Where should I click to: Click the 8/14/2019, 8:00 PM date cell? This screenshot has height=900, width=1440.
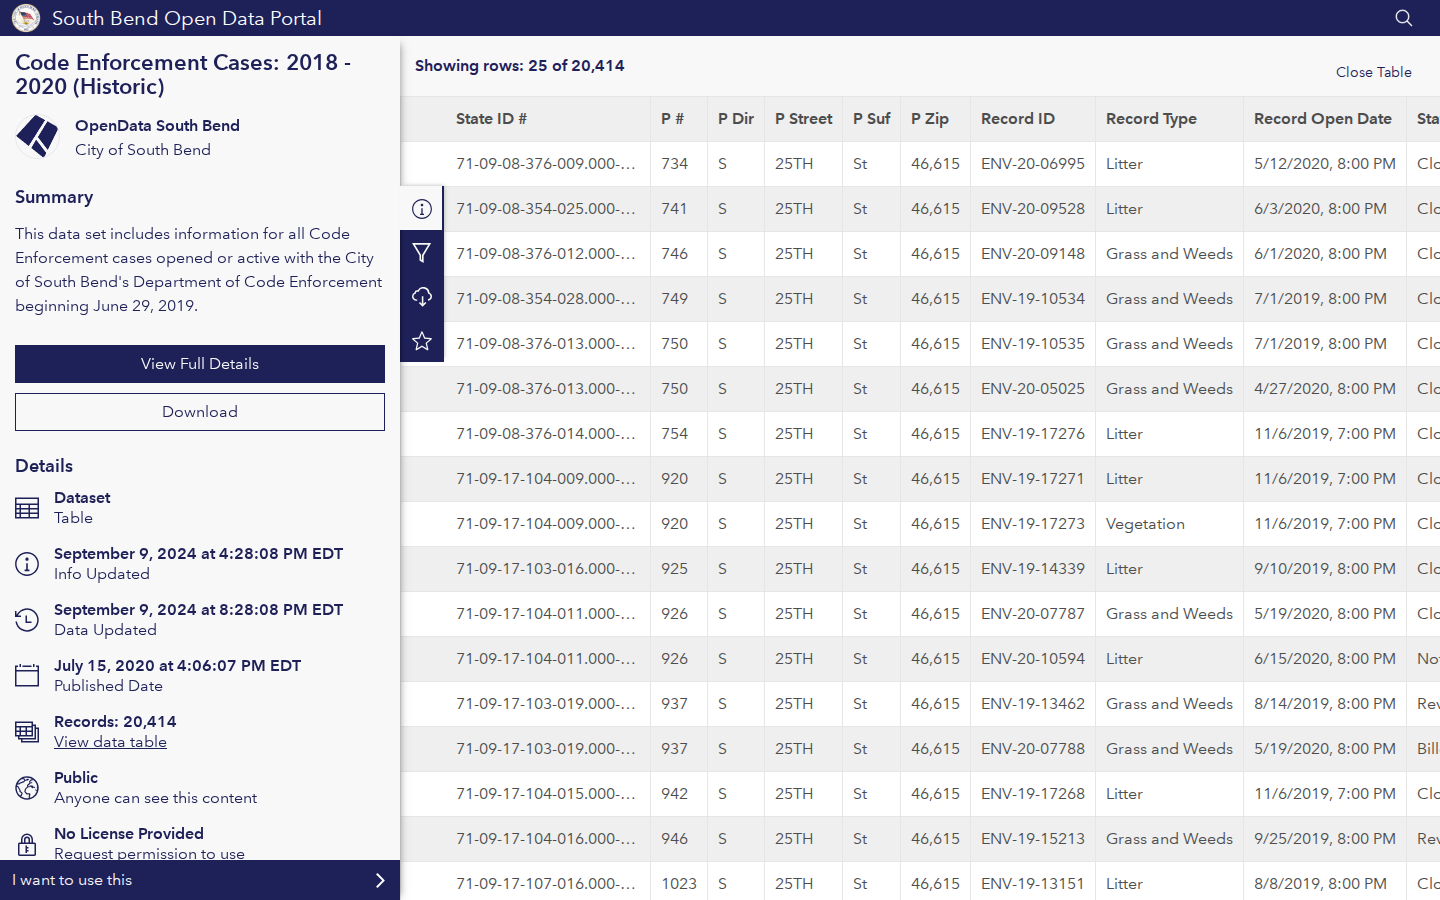pyautogui.click(x=1325, y=704)
